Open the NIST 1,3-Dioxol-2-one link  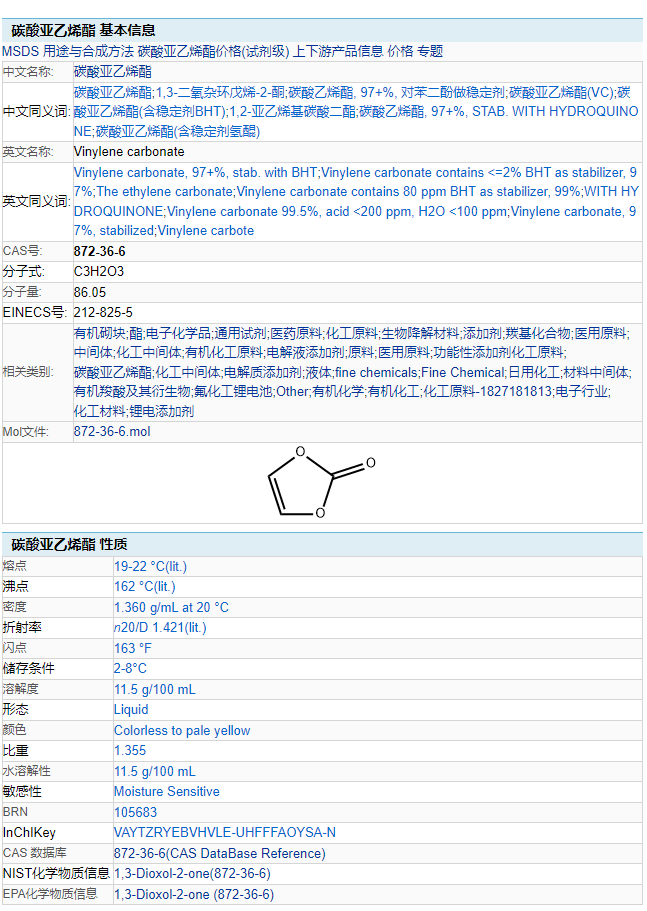click(192, 873)
